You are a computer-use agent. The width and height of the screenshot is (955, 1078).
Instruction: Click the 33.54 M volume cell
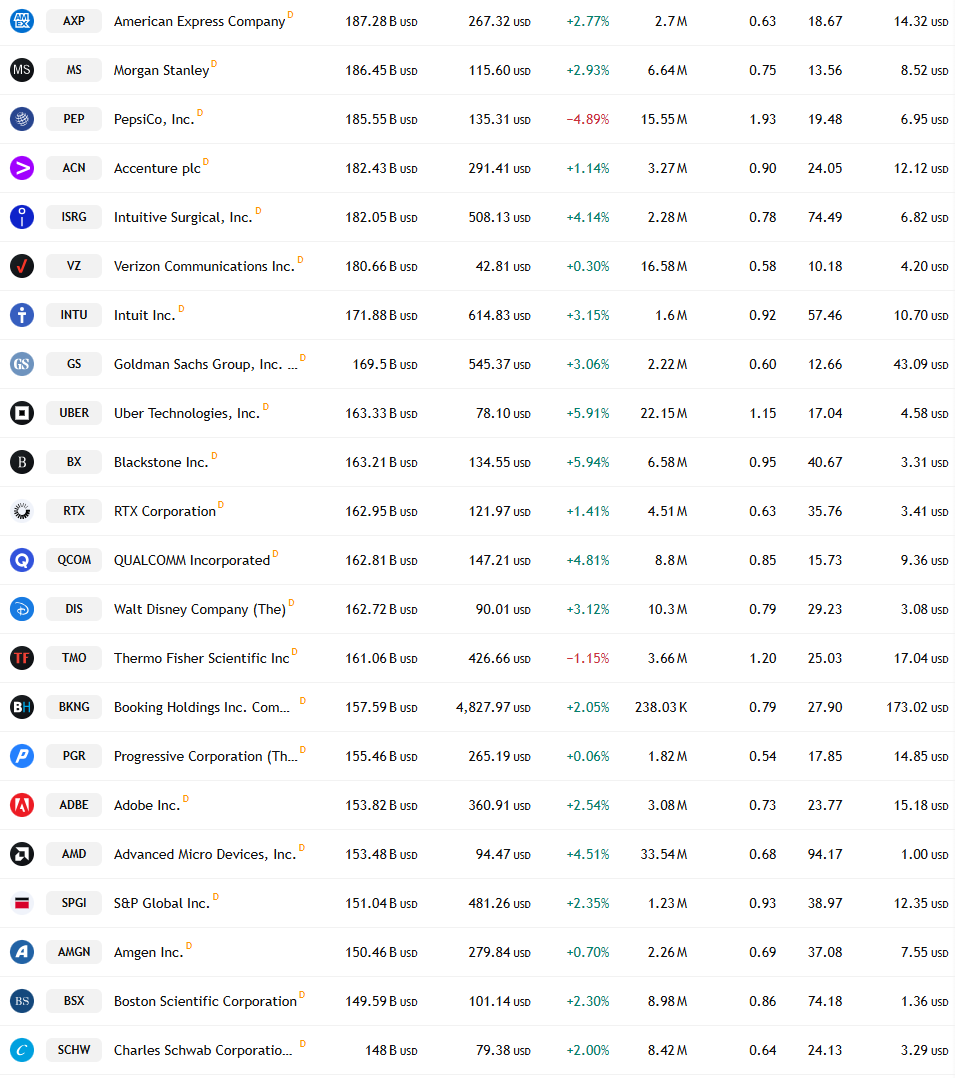tap(664, 855)
